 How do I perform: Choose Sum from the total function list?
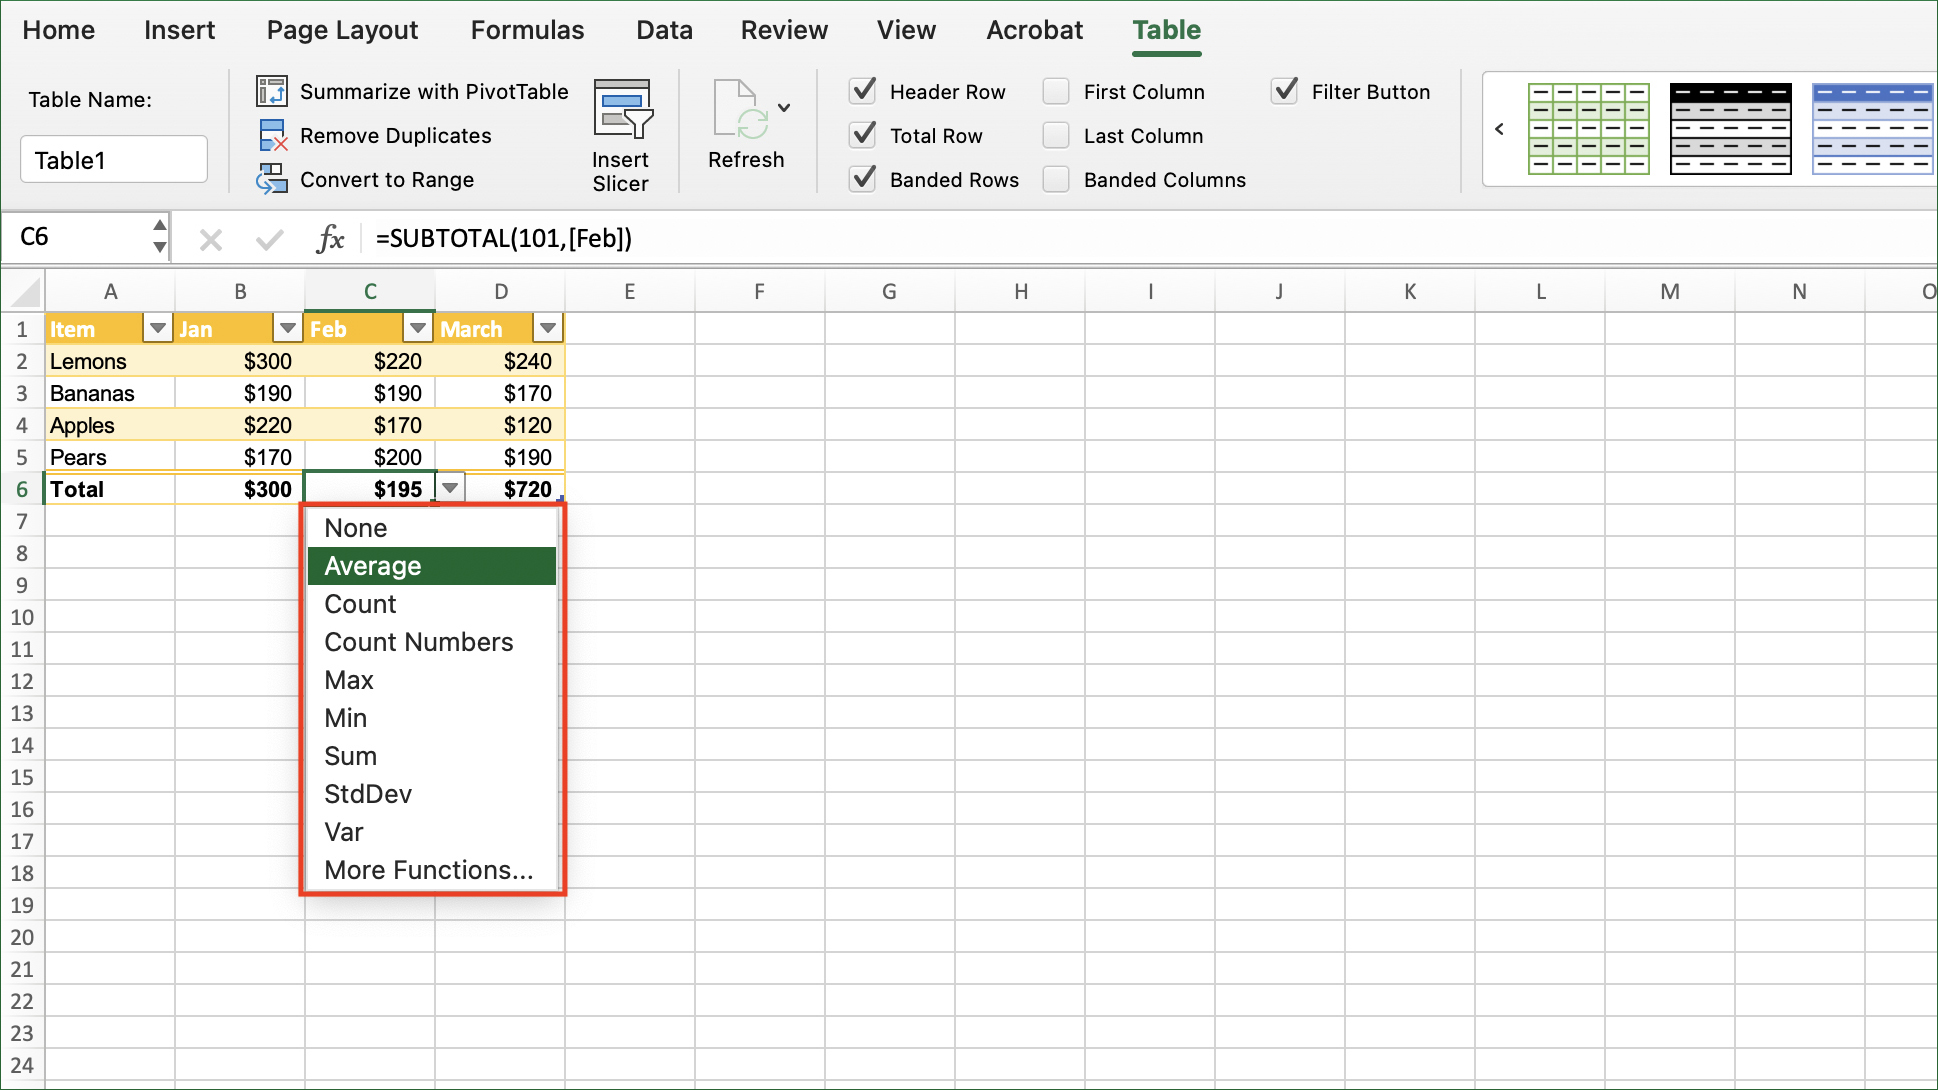pyautogui.click(x=351, y=756)
